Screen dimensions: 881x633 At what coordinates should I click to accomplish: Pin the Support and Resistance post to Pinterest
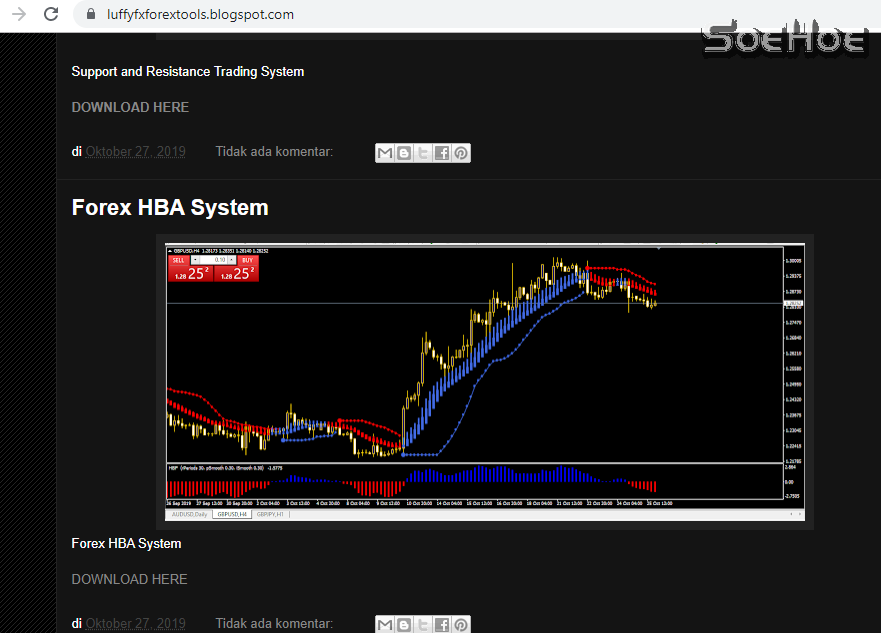tap(461, 153)
